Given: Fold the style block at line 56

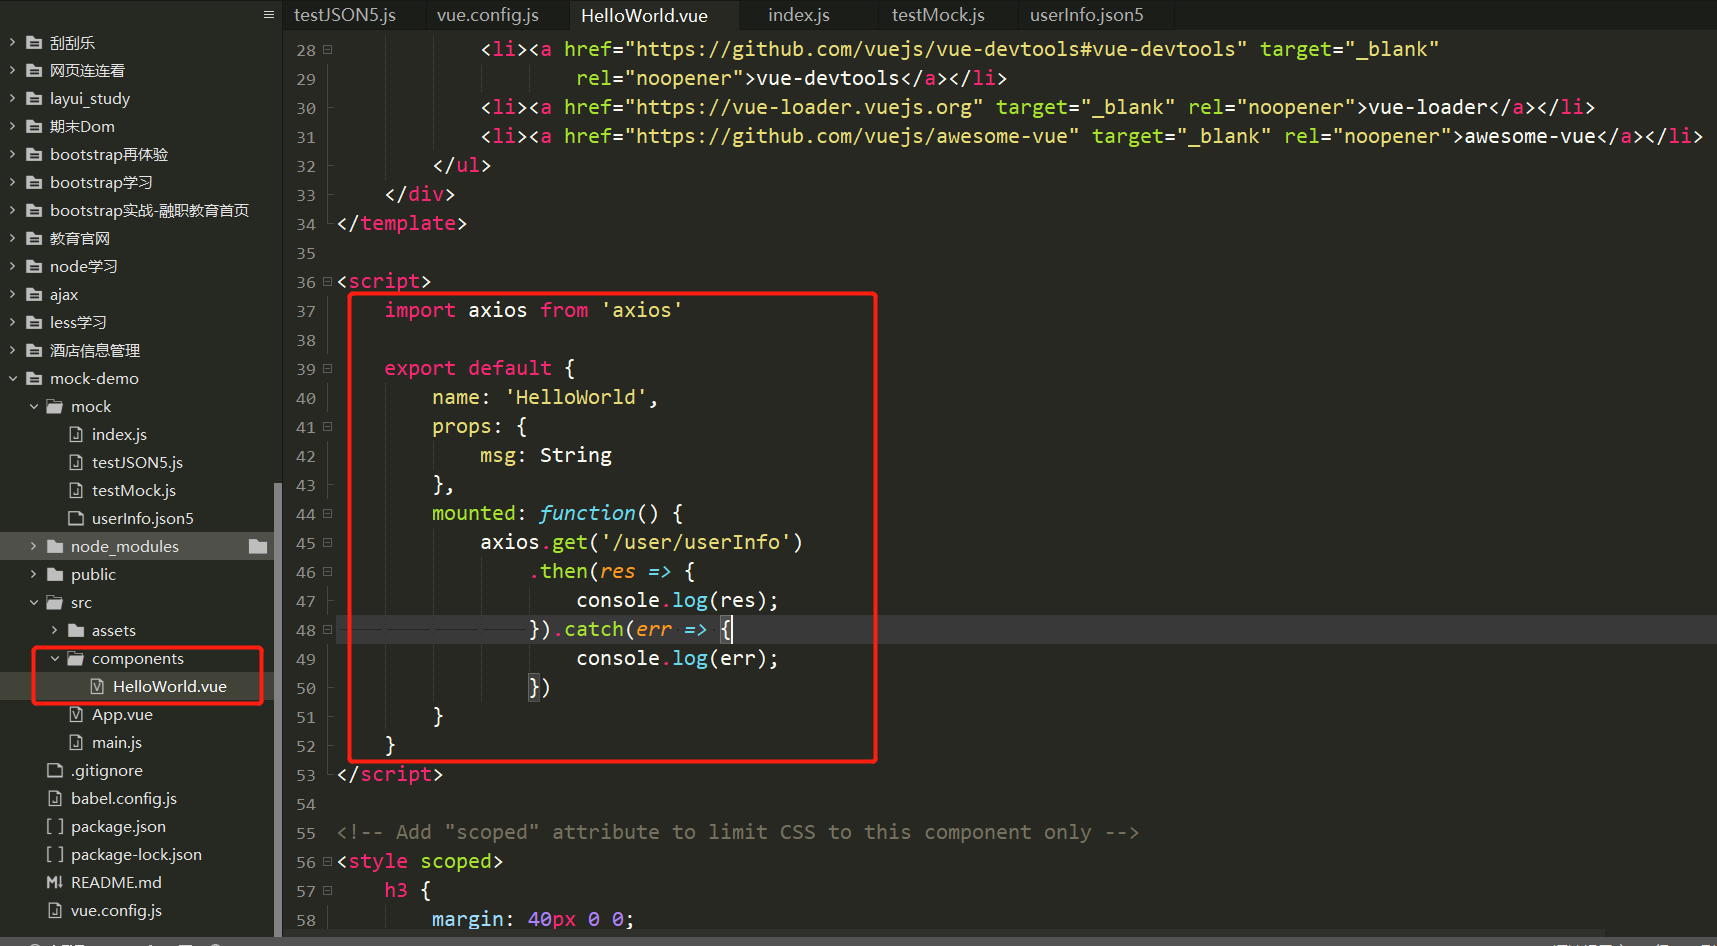Looking at the screenshot, I should click(327, 862).
